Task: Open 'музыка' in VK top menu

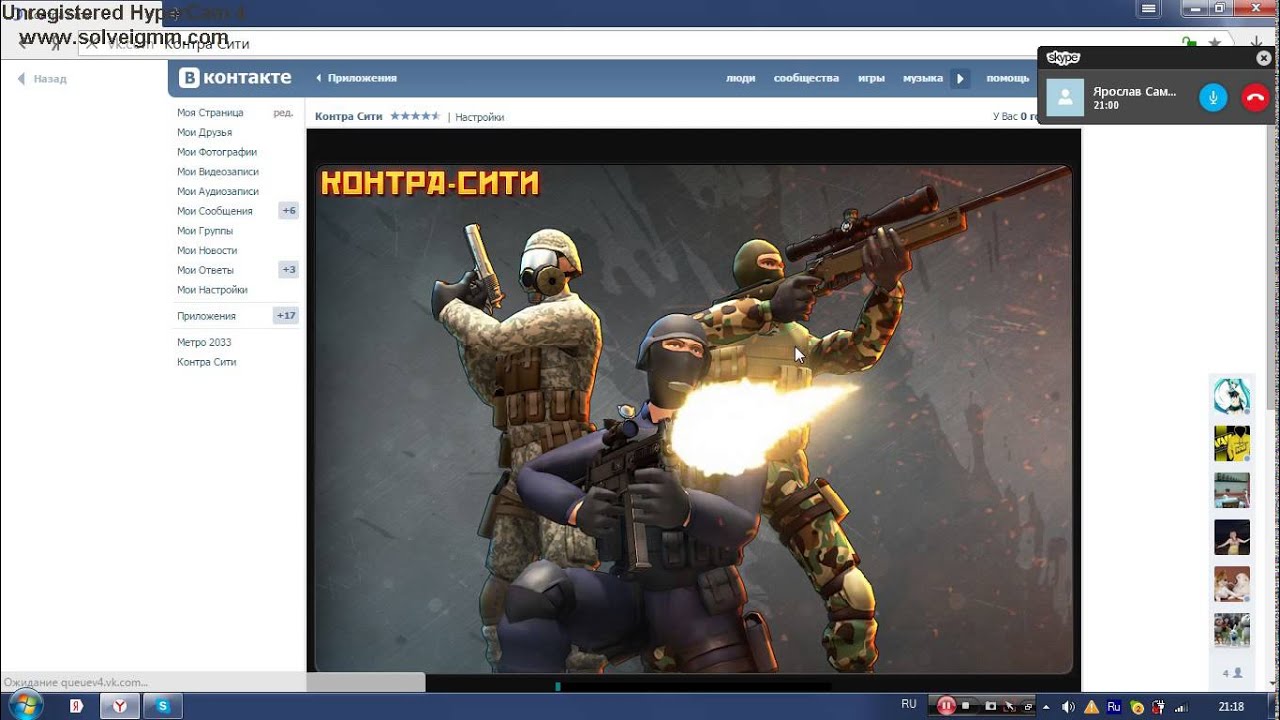Action: coord(923,78)
